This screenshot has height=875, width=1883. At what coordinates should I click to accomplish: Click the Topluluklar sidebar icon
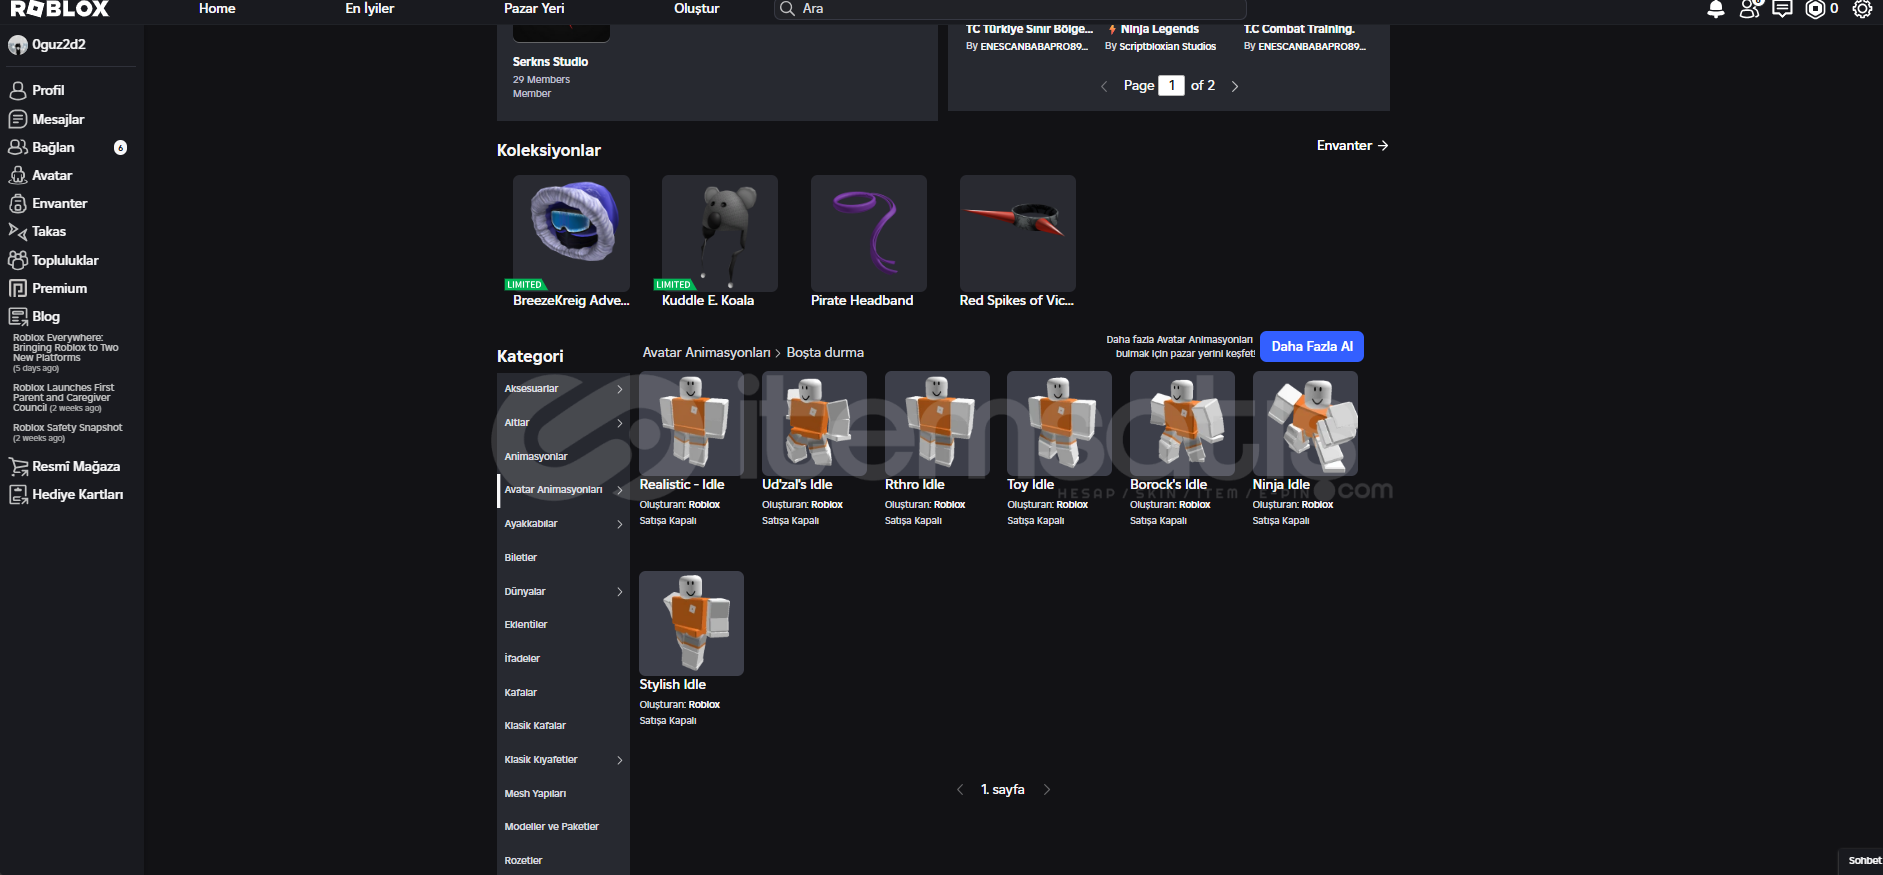(18, 260)
